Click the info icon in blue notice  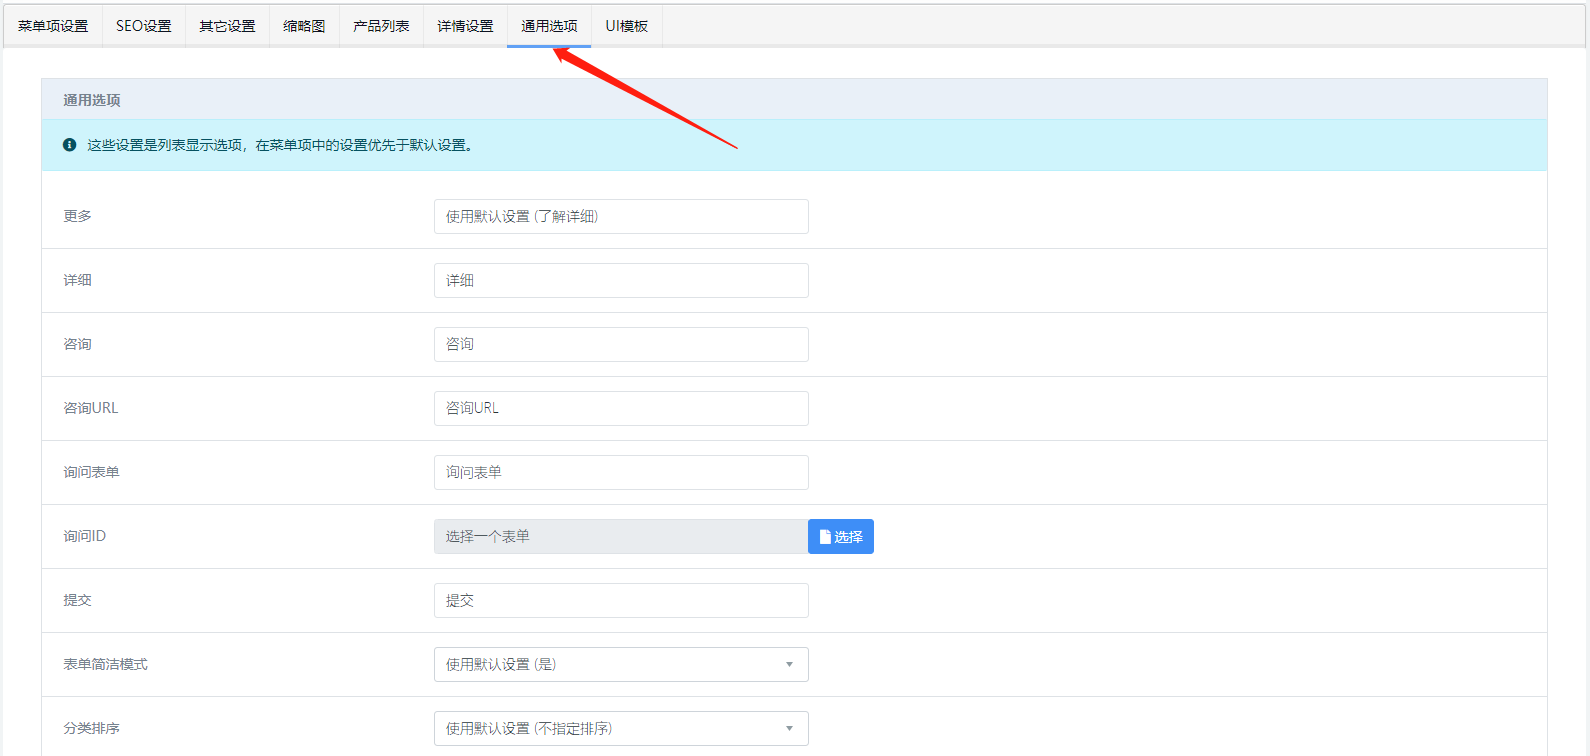click(69, 145)
